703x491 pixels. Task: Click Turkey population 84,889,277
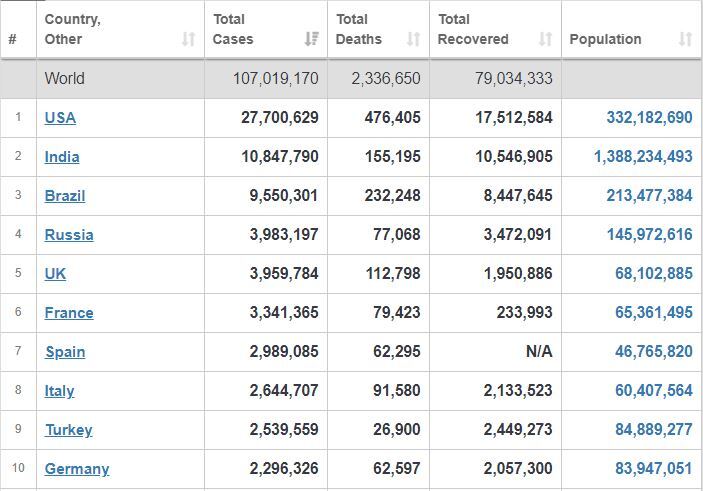coord(654,430)
